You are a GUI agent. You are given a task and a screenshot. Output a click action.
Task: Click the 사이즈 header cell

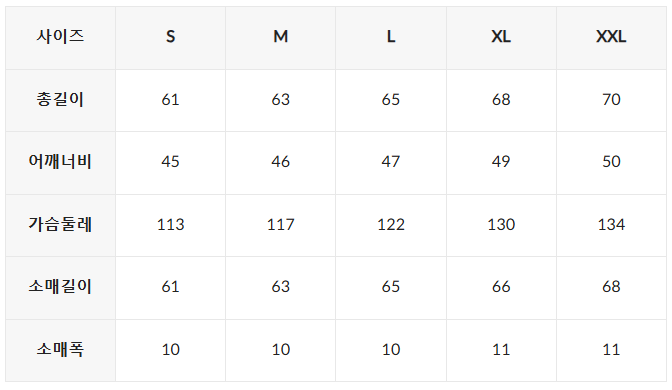coord(60,38)
